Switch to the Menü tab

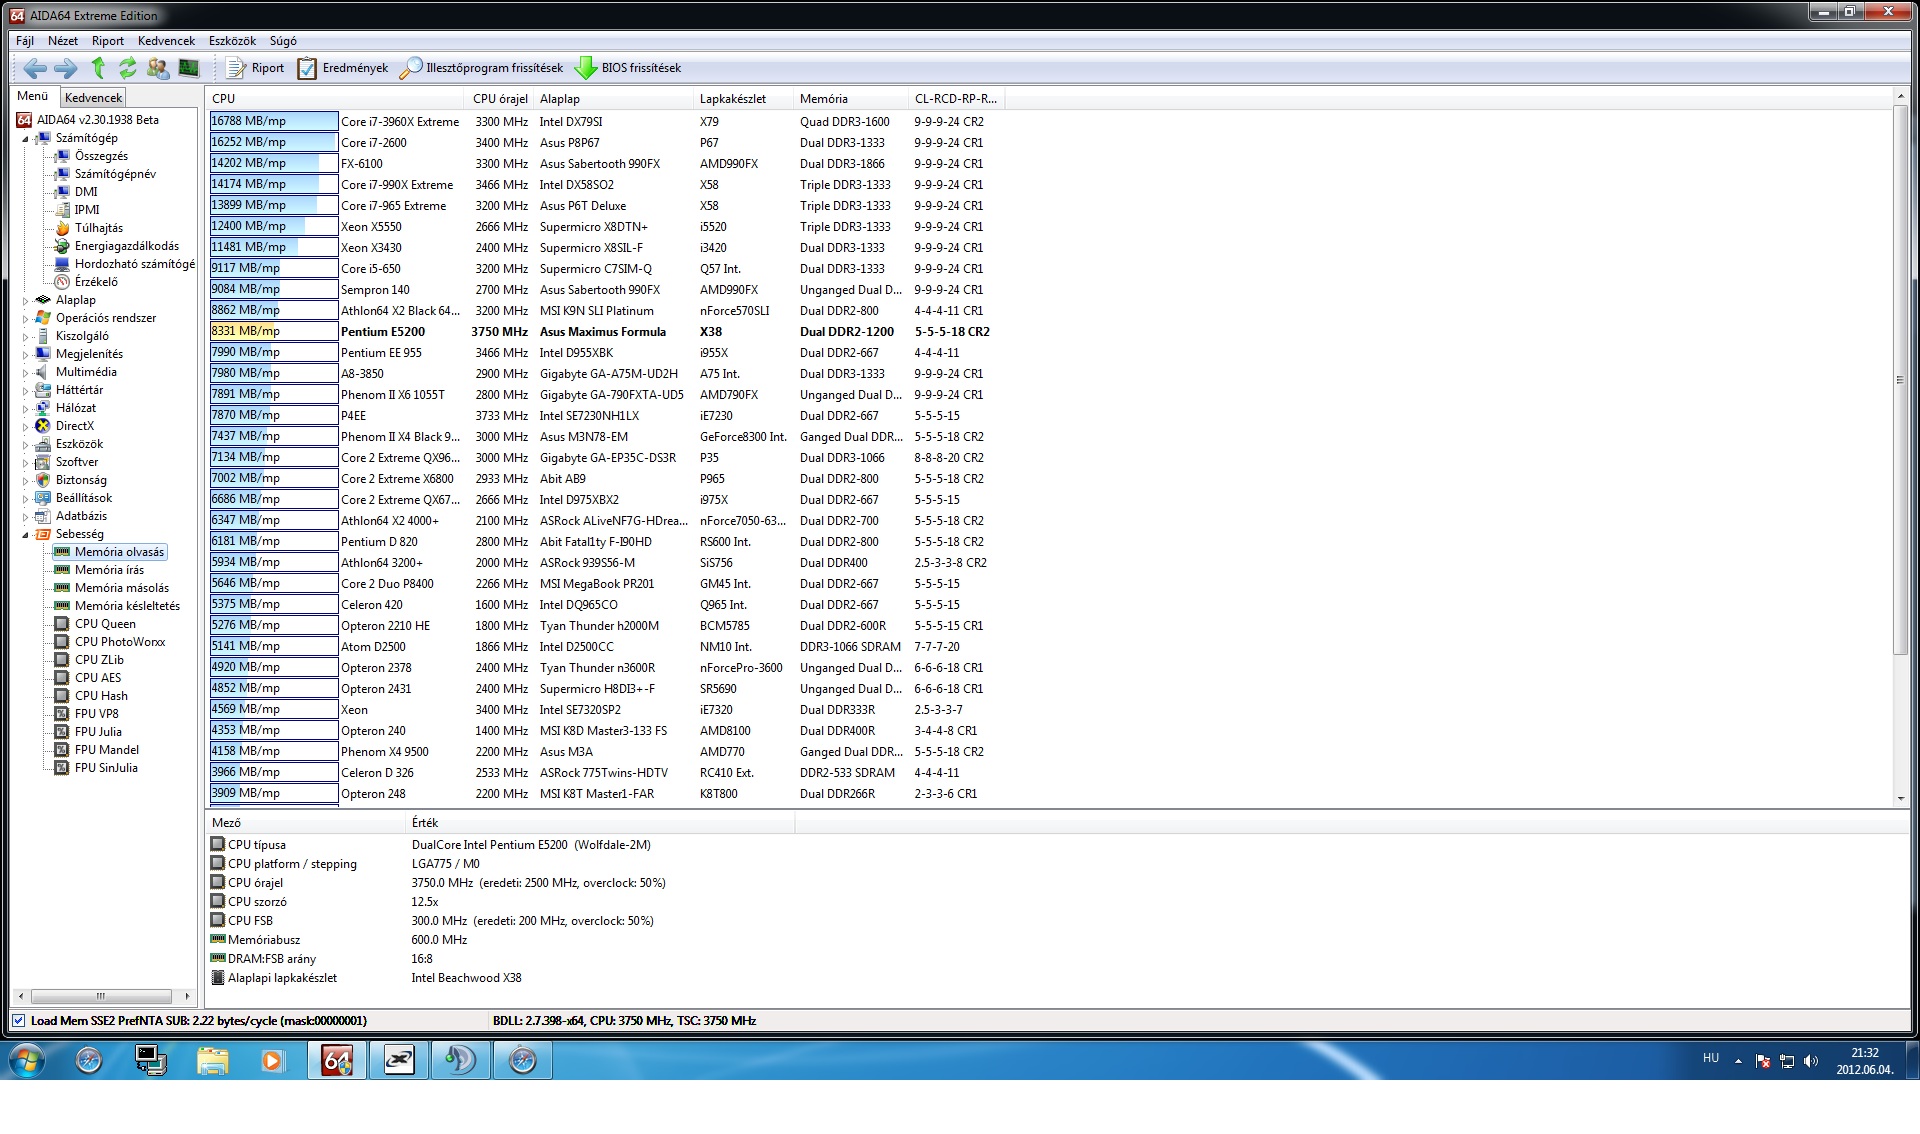point(33,96)
